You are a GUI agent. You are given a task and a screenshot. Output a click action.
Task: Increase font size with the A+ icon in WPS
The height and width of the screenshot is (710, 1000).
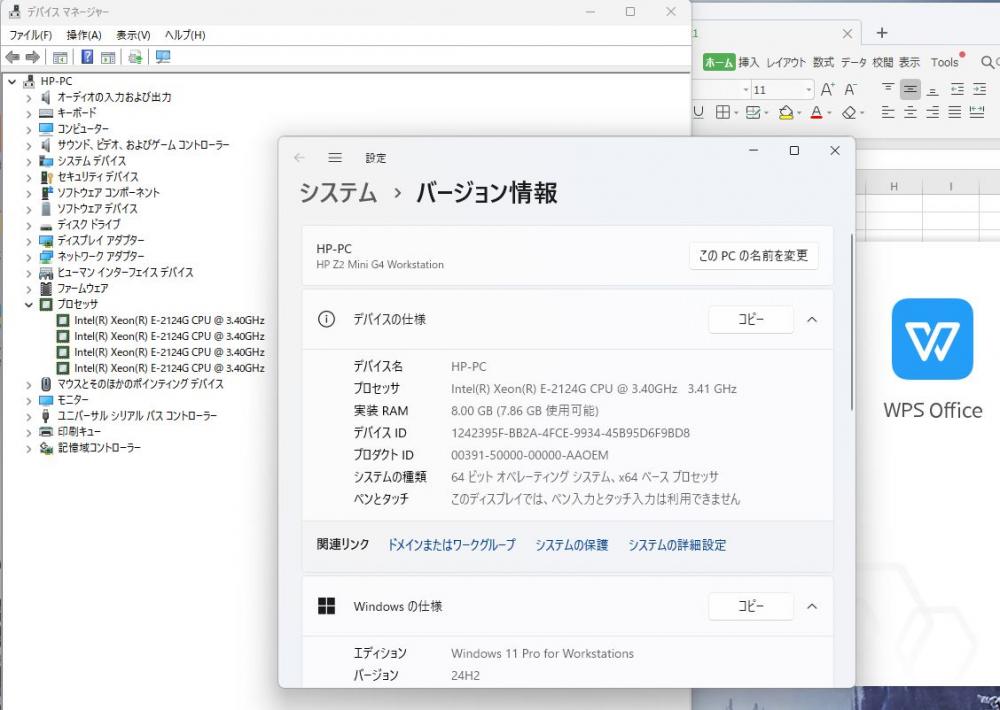pyautogui.click(x=827, y=89)
